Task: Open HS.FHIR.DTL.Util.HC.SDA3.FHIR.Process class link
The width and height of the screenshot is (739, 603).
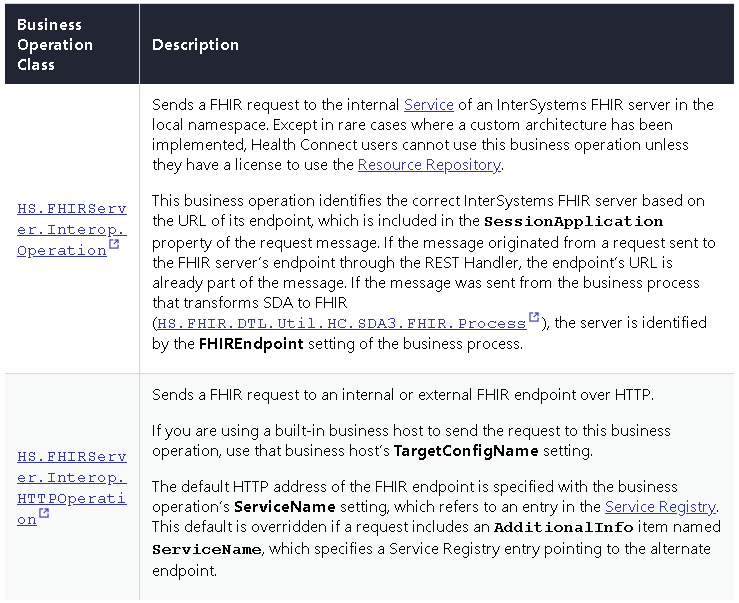Action: coord(341,323)
